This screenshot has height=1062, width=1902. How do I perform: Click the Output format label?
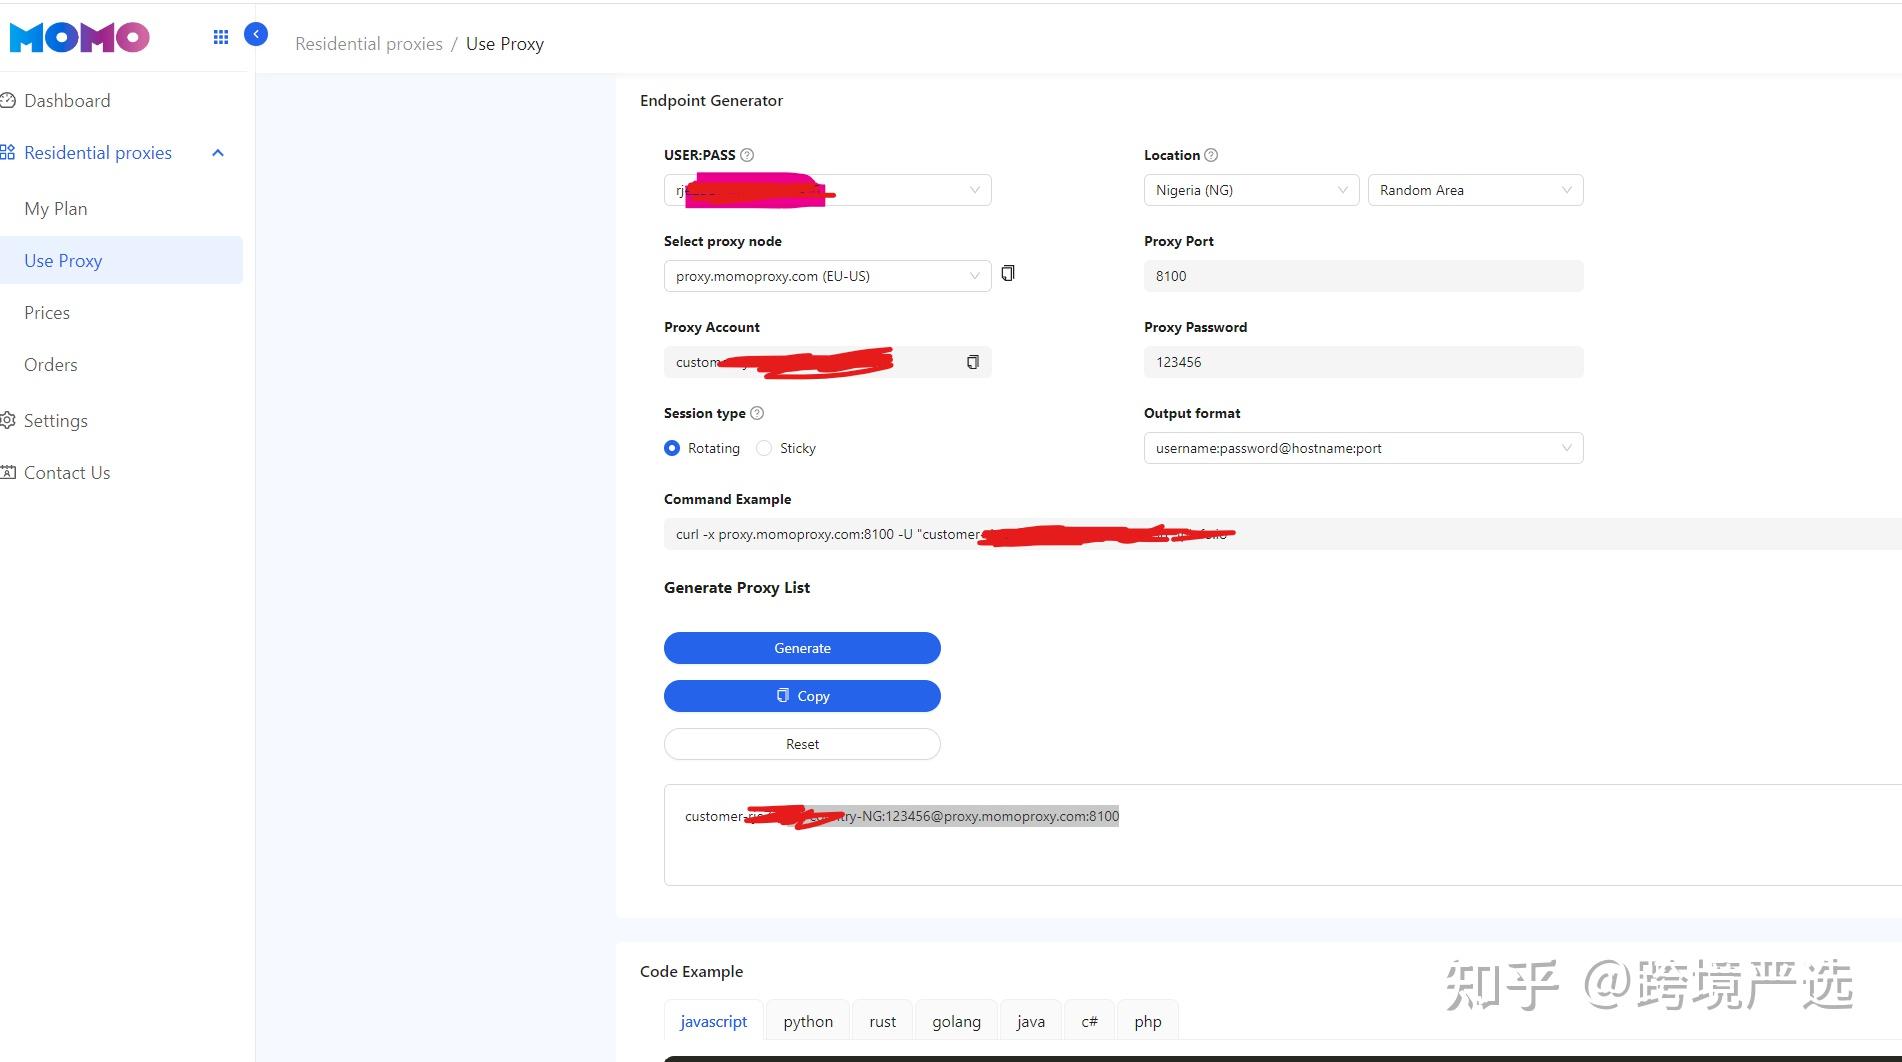1192,413
